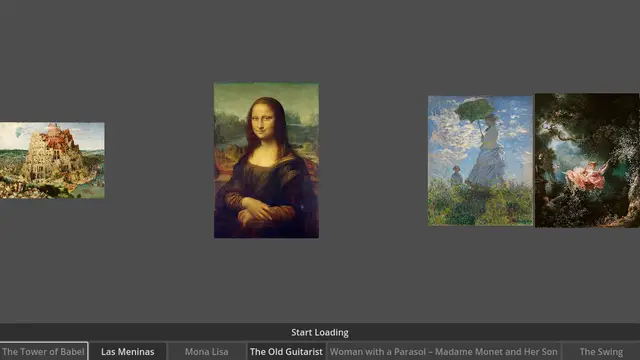The image size is (640, 360).
Task: Toggle The Old Guitarist button
Action: 286,351
